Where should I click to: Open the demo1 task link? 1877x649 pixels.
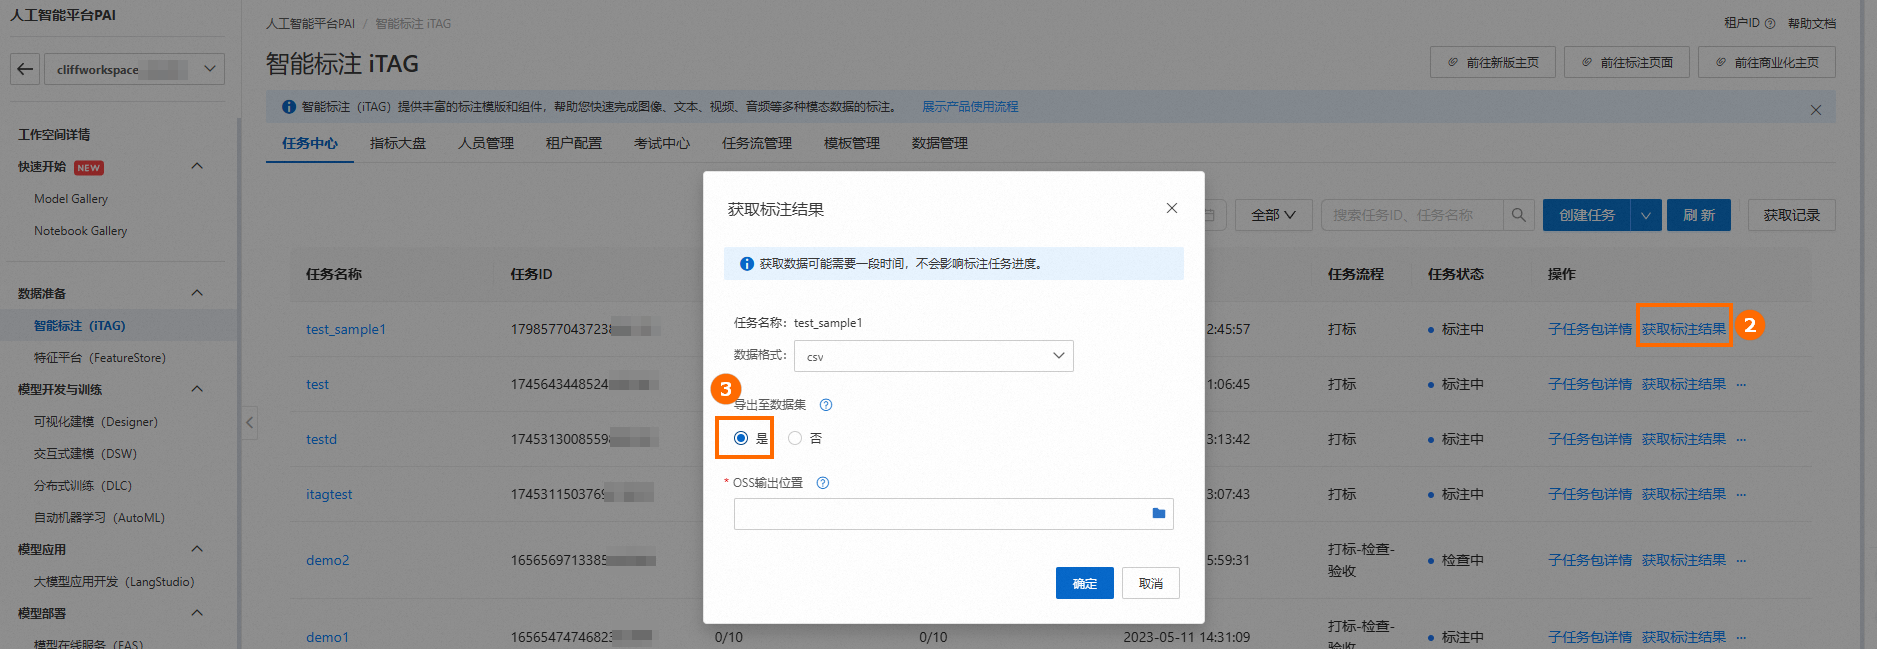coord(327,637)
